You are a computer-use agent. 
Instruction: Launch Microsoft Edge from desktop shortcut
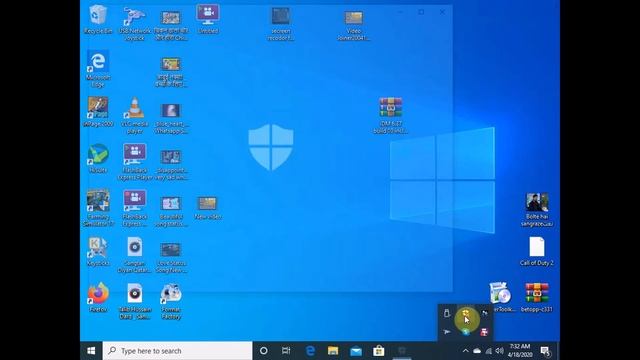(98, 69)
